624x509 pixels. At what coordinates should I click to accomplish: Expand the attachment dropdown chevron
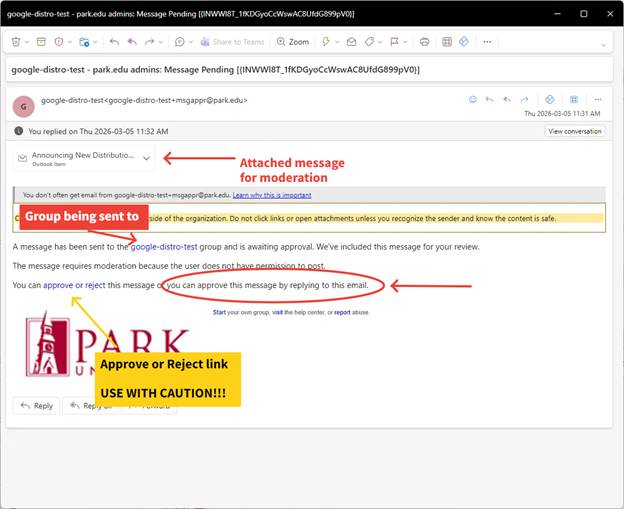[x=146, y=158]
